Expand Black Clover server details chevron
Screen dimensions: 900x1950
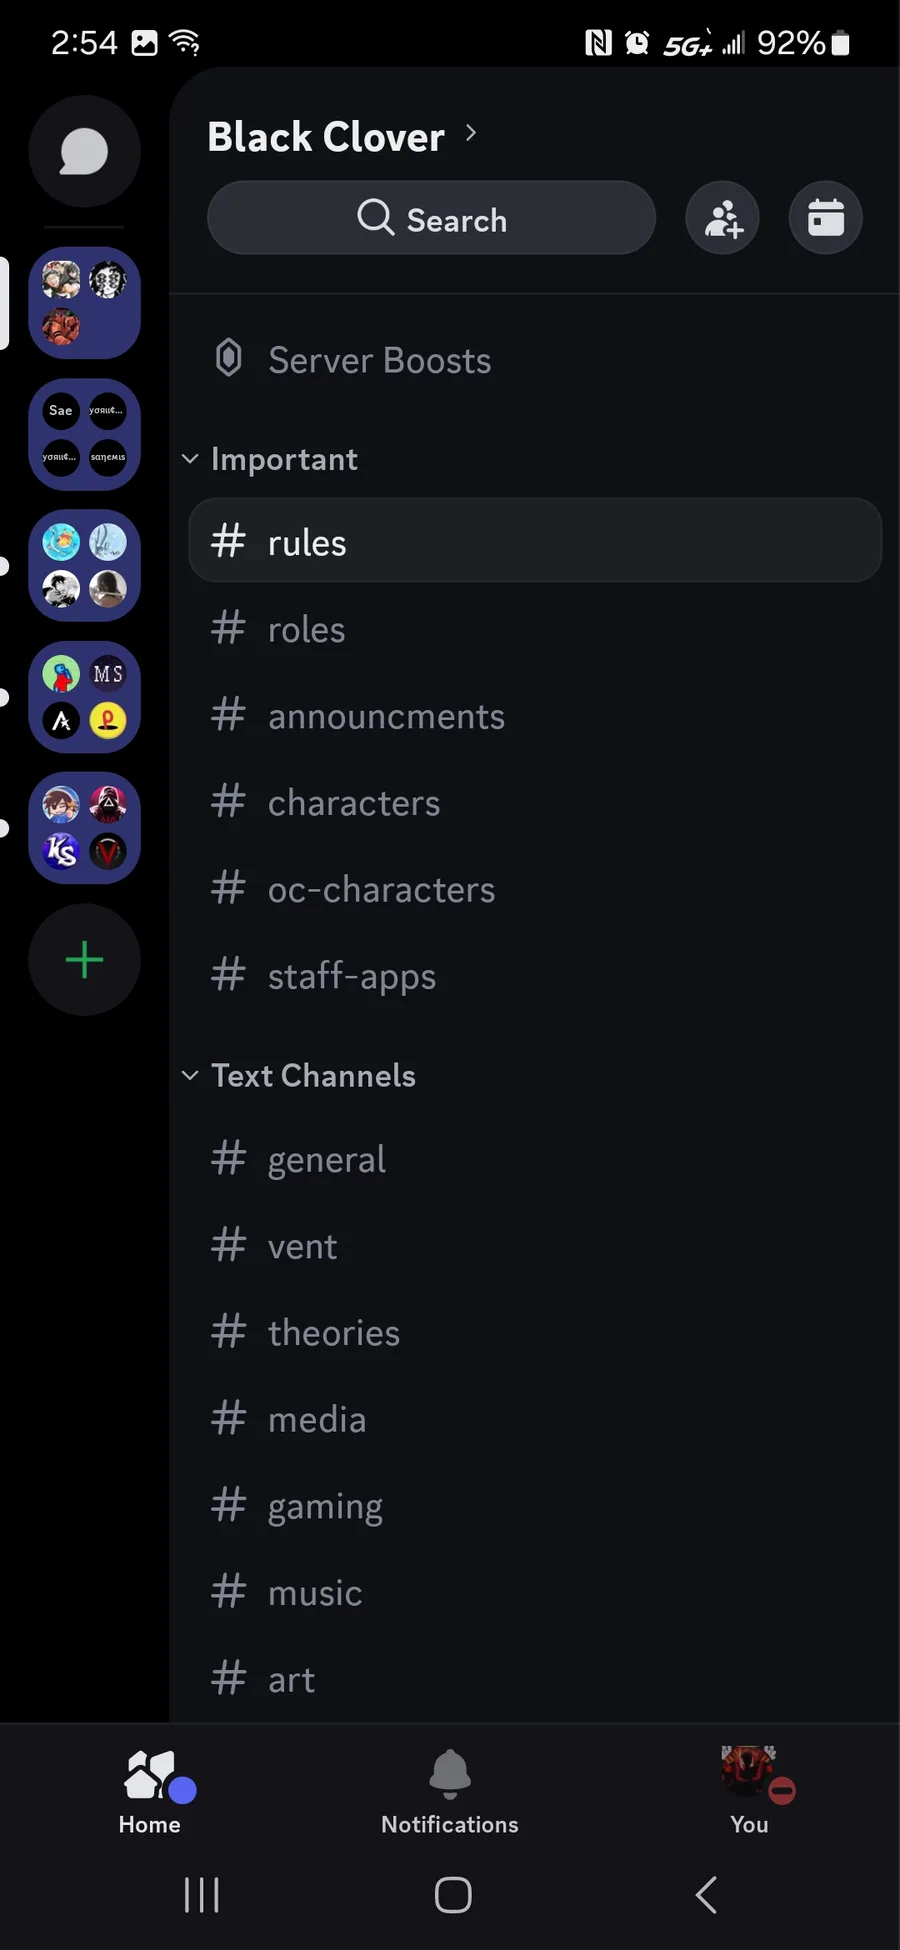point(471,134)
